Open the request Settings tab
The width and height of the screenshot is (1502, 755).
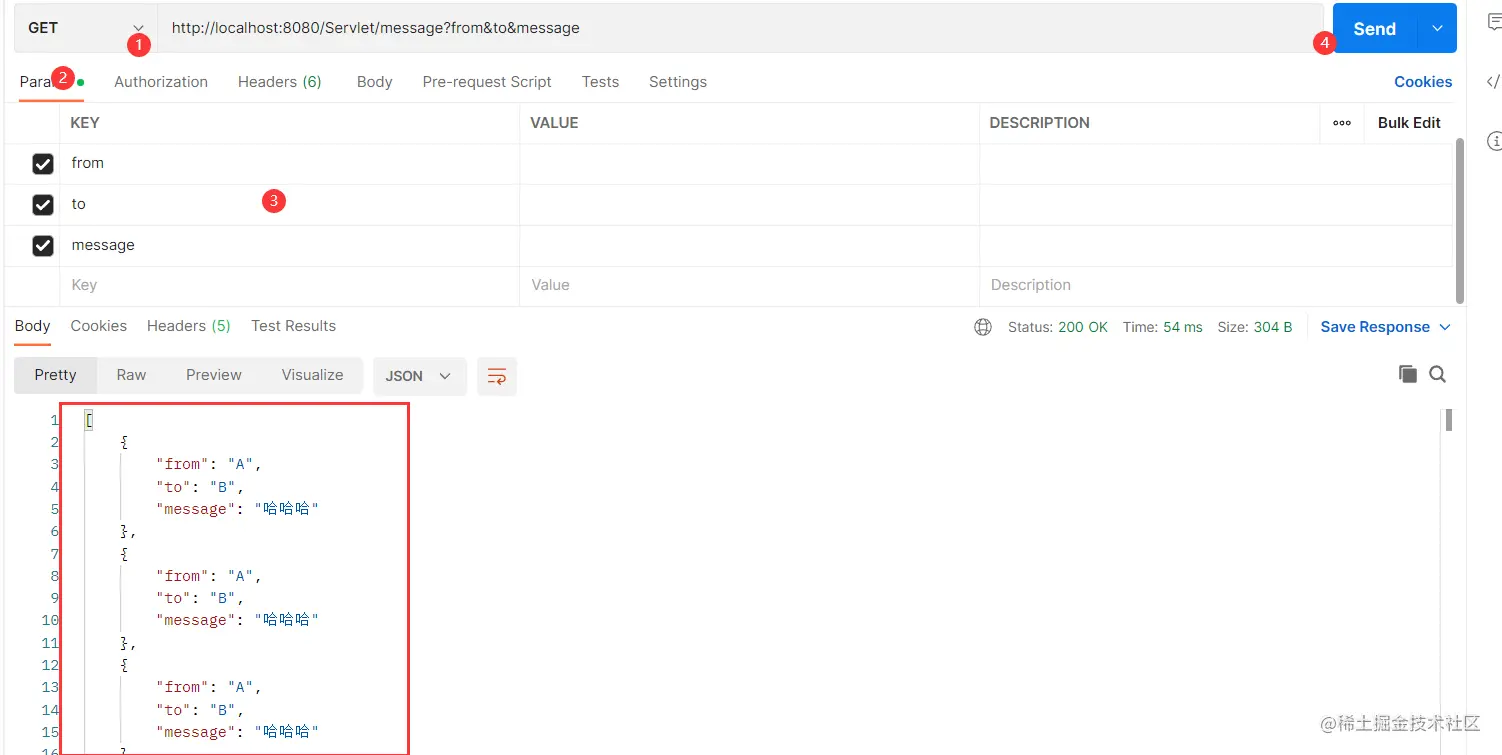tap(678, 82)
